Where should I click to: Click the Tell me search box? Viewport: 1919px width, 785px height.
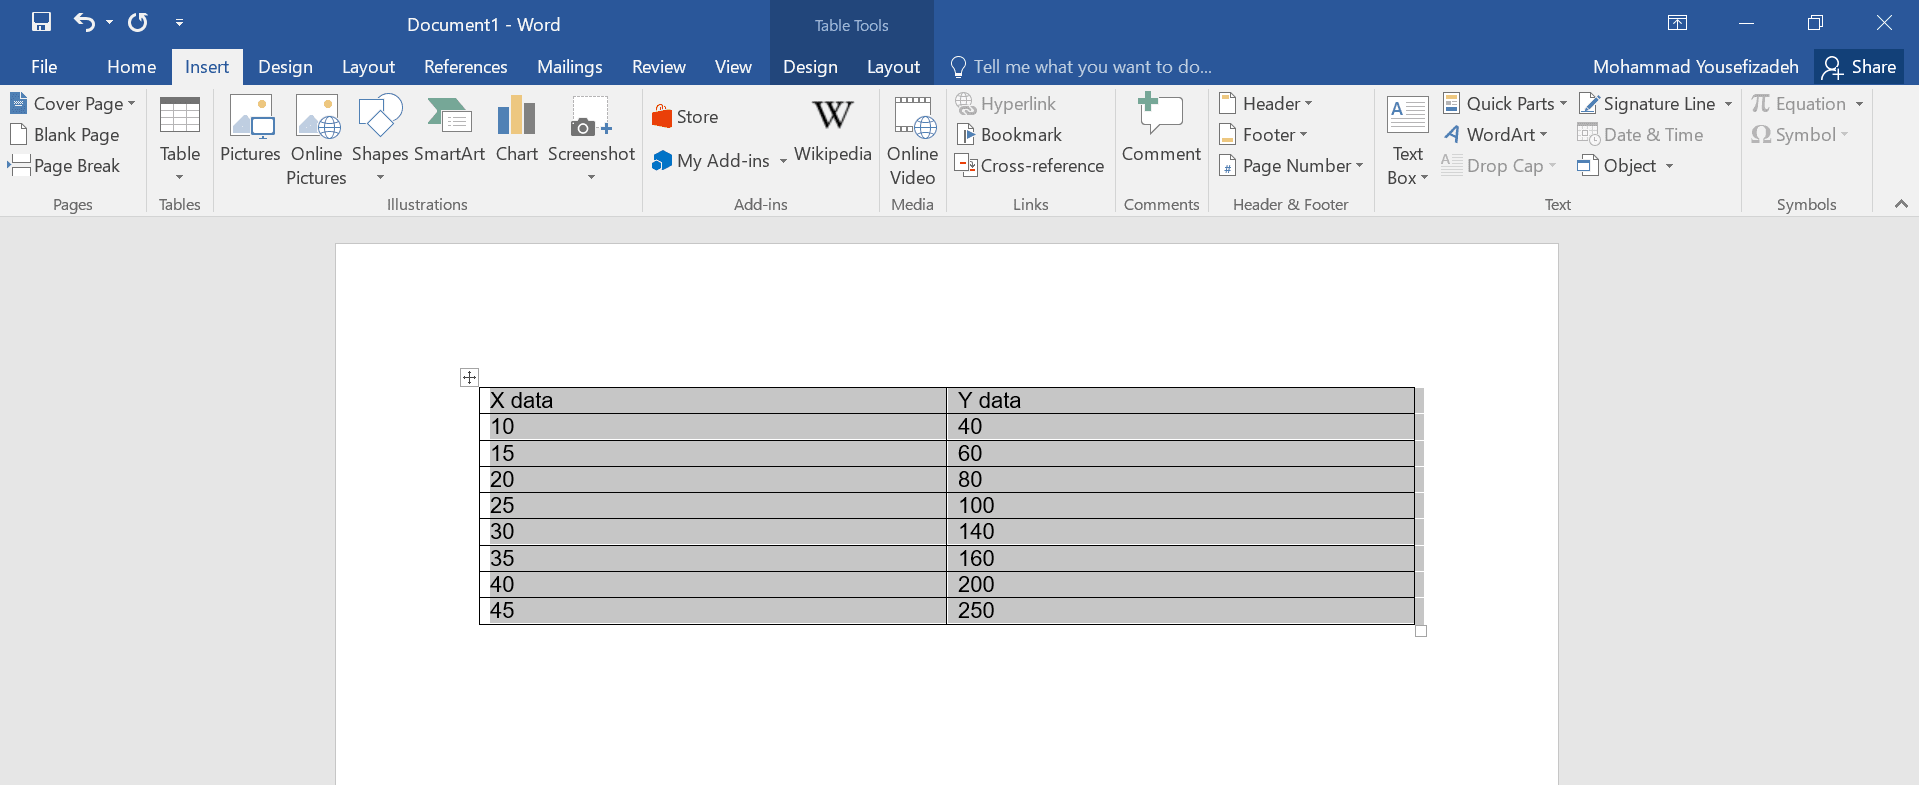[x=1090, y=67]
